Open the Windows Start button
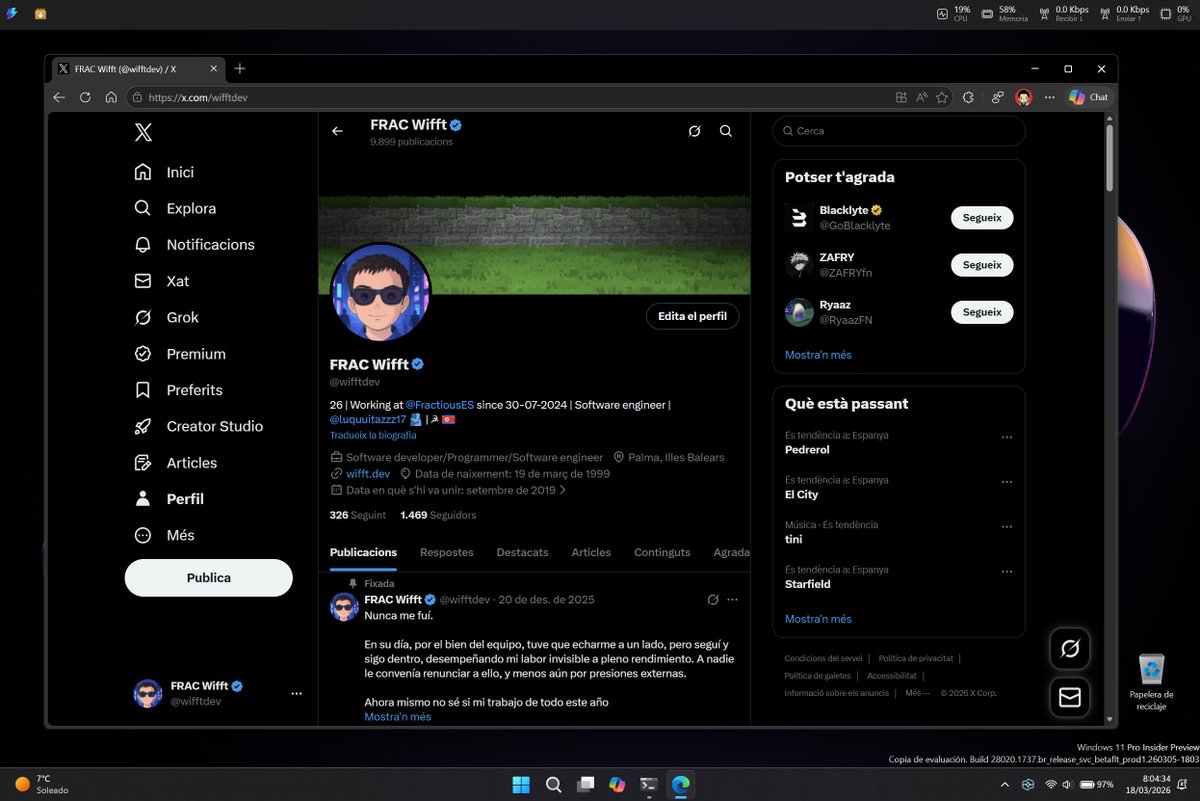This screenshot has width=1200, height=801. [x=521, y=785]
